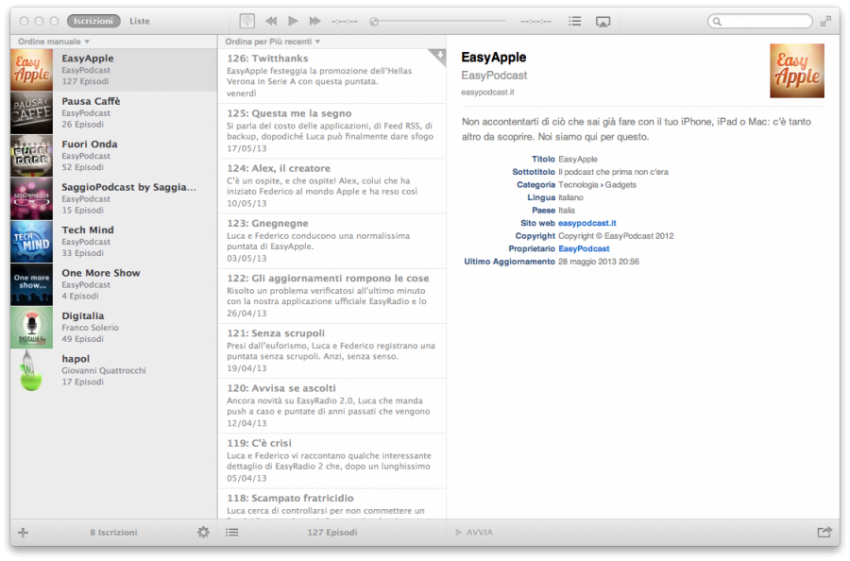Click the EasyApple artwork thumbnail in sidebar
The width and height of the screenshot is (850, 561).
31,69
